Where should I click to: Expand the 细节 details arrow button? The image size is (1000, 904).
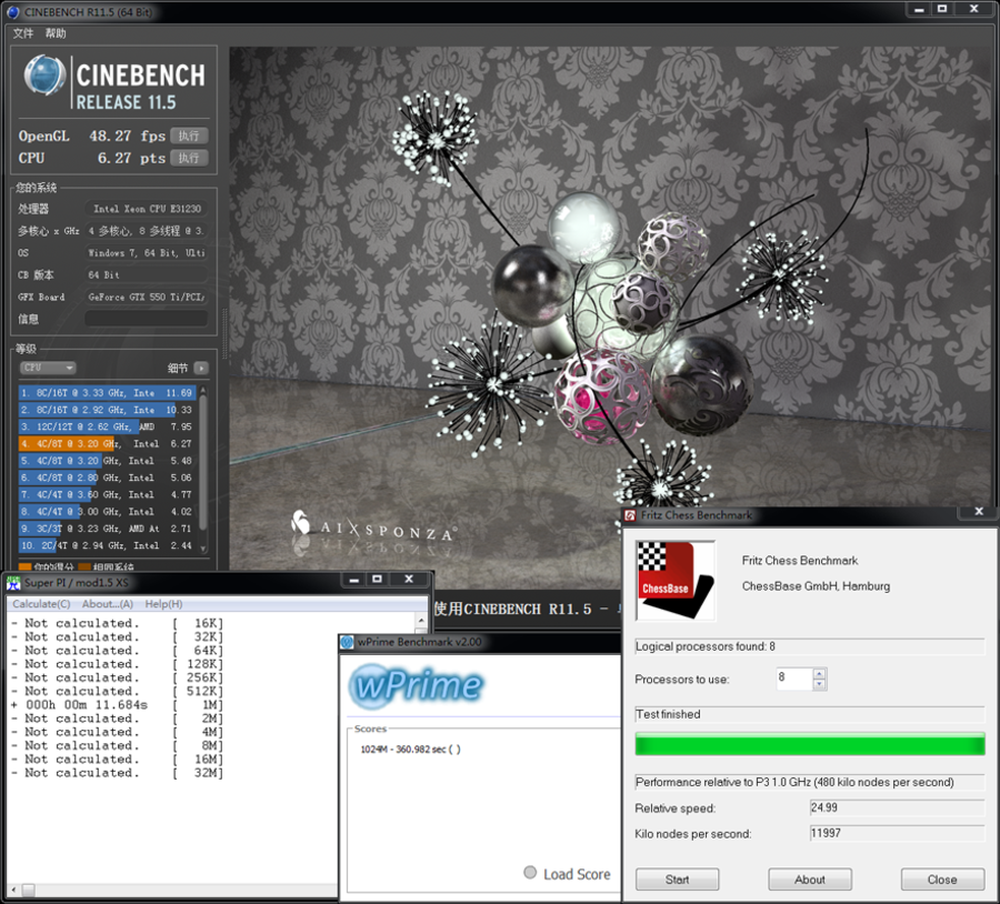point(201,368)
